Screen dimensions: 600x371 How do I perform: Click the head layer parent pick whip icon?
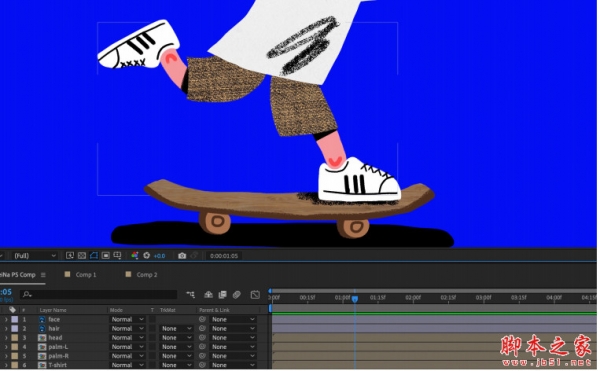(202, 338)
